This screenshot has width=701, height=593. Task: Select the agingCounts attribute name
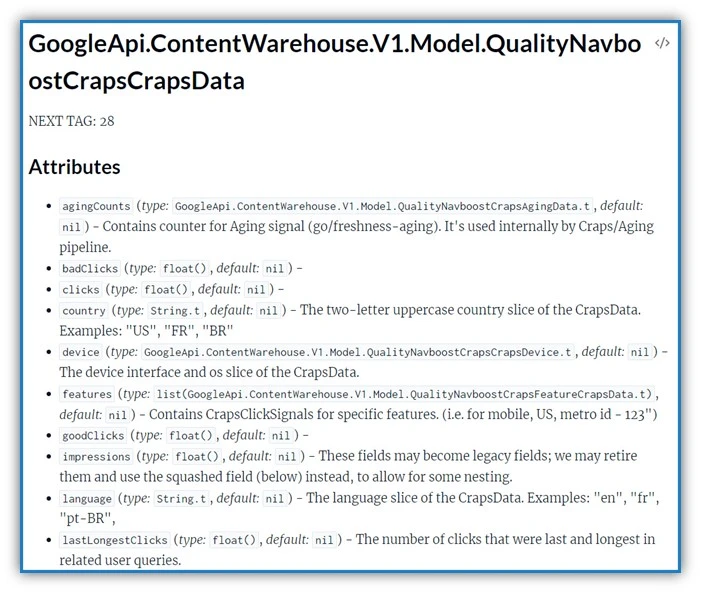pos(96,207)
